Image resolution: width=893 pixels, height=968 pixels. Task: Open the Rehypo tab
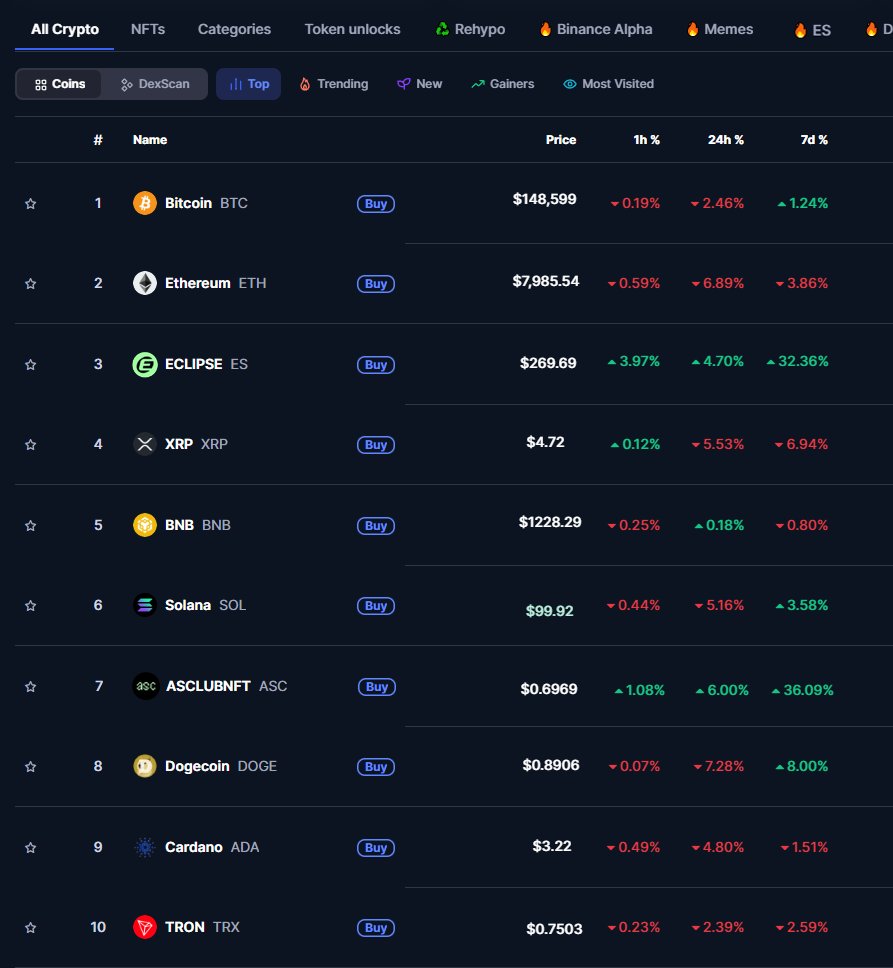point(470,30)
